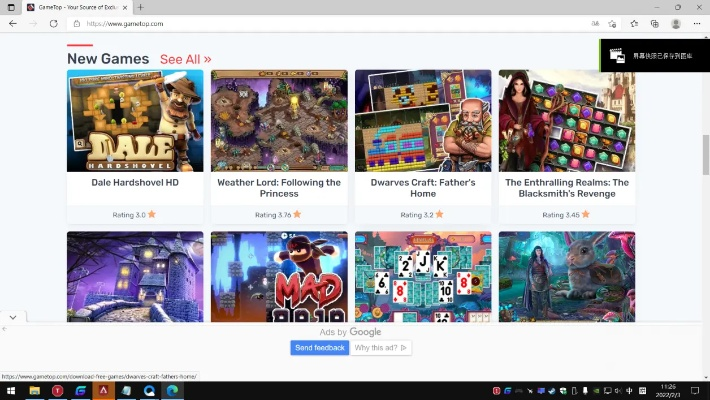Open Dale Hardshovel HD game thumbnail
Screen dimensions: 710x400
pyautogui.click(x=135, y=120)
